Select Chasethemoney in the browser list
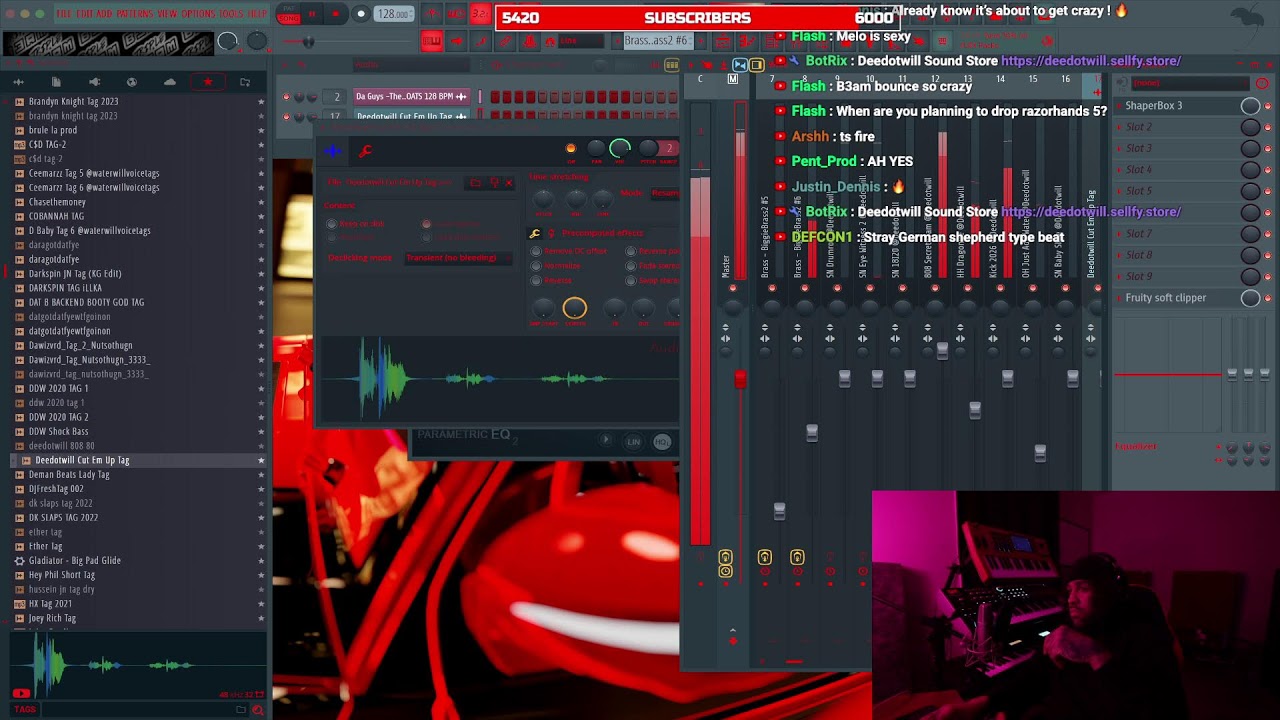 [57, 202]
